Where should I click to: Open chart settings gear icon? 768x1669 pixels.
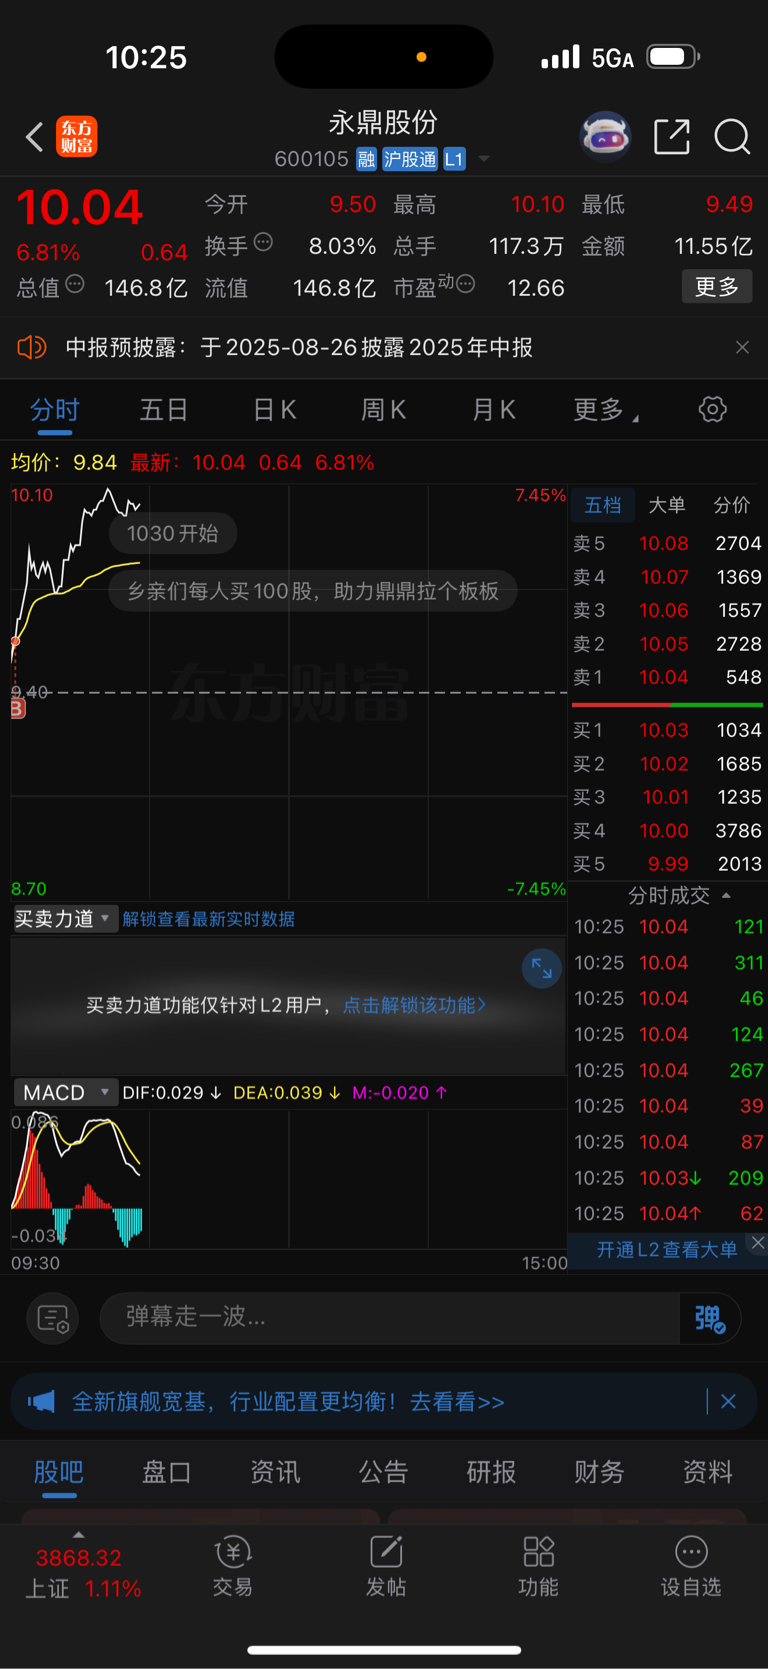(x=712, y=409)
